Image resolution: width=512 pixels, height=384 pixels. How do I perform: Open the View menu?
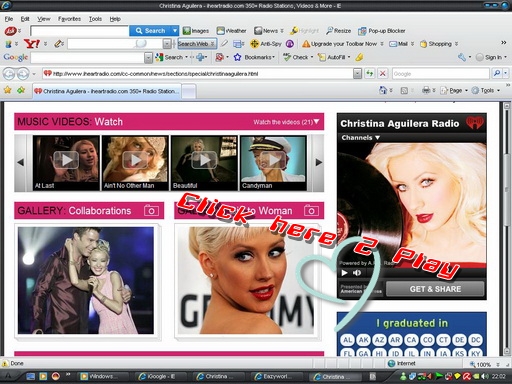coord(44,19)
